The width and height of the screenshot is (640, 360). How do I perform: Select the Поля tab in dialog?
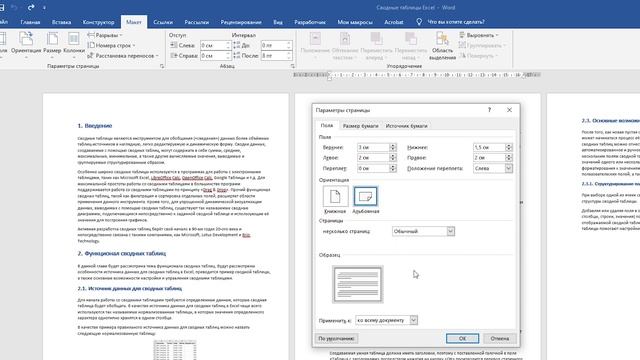[x=327, y=125]
